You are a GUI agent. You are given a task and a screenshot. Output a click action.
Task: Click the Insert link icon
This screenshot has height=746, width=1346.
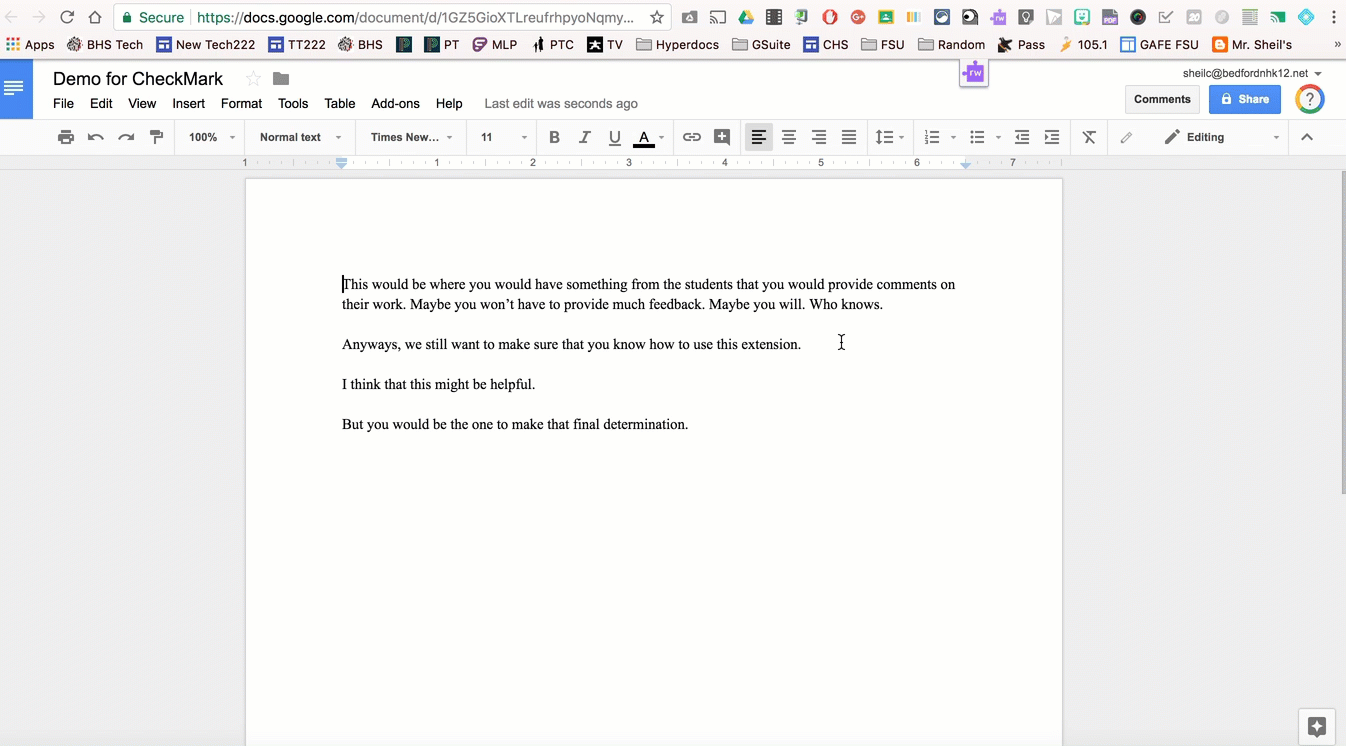(692, 137)
